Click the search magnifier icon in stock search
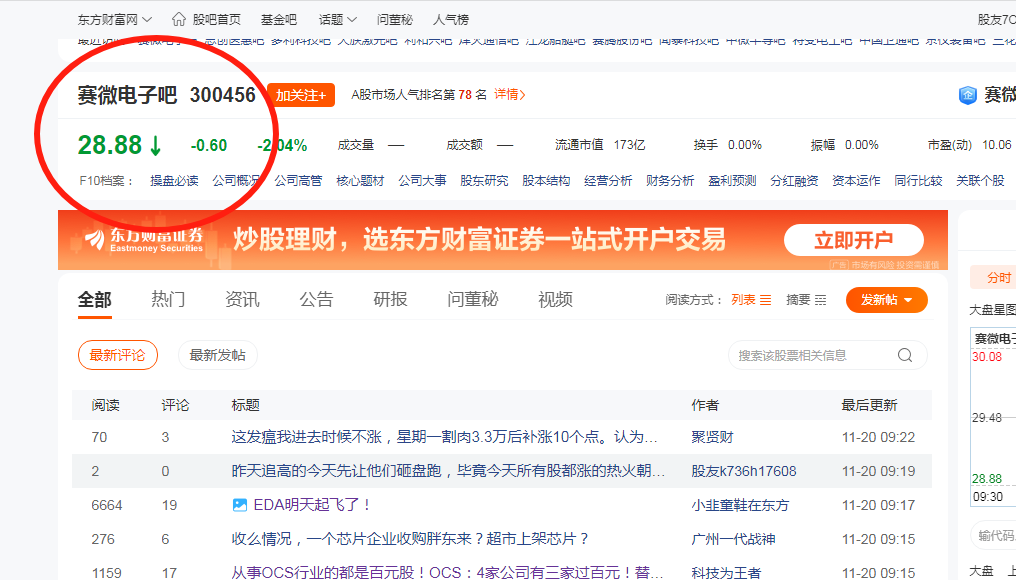Screen dimensions: 1016x580 tap(905, 355)
